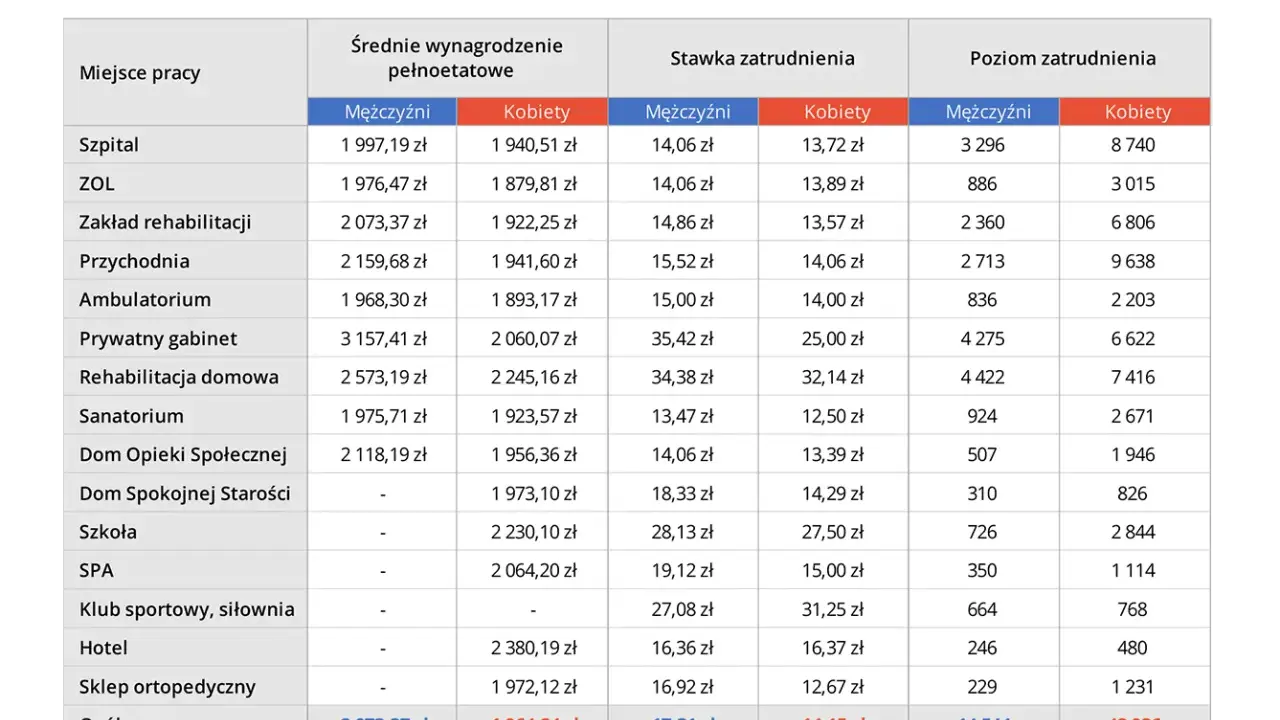Select the cell '1 879,81 zł'
This screenshot has width=1280, height=720.
click(x=534, y=184)
